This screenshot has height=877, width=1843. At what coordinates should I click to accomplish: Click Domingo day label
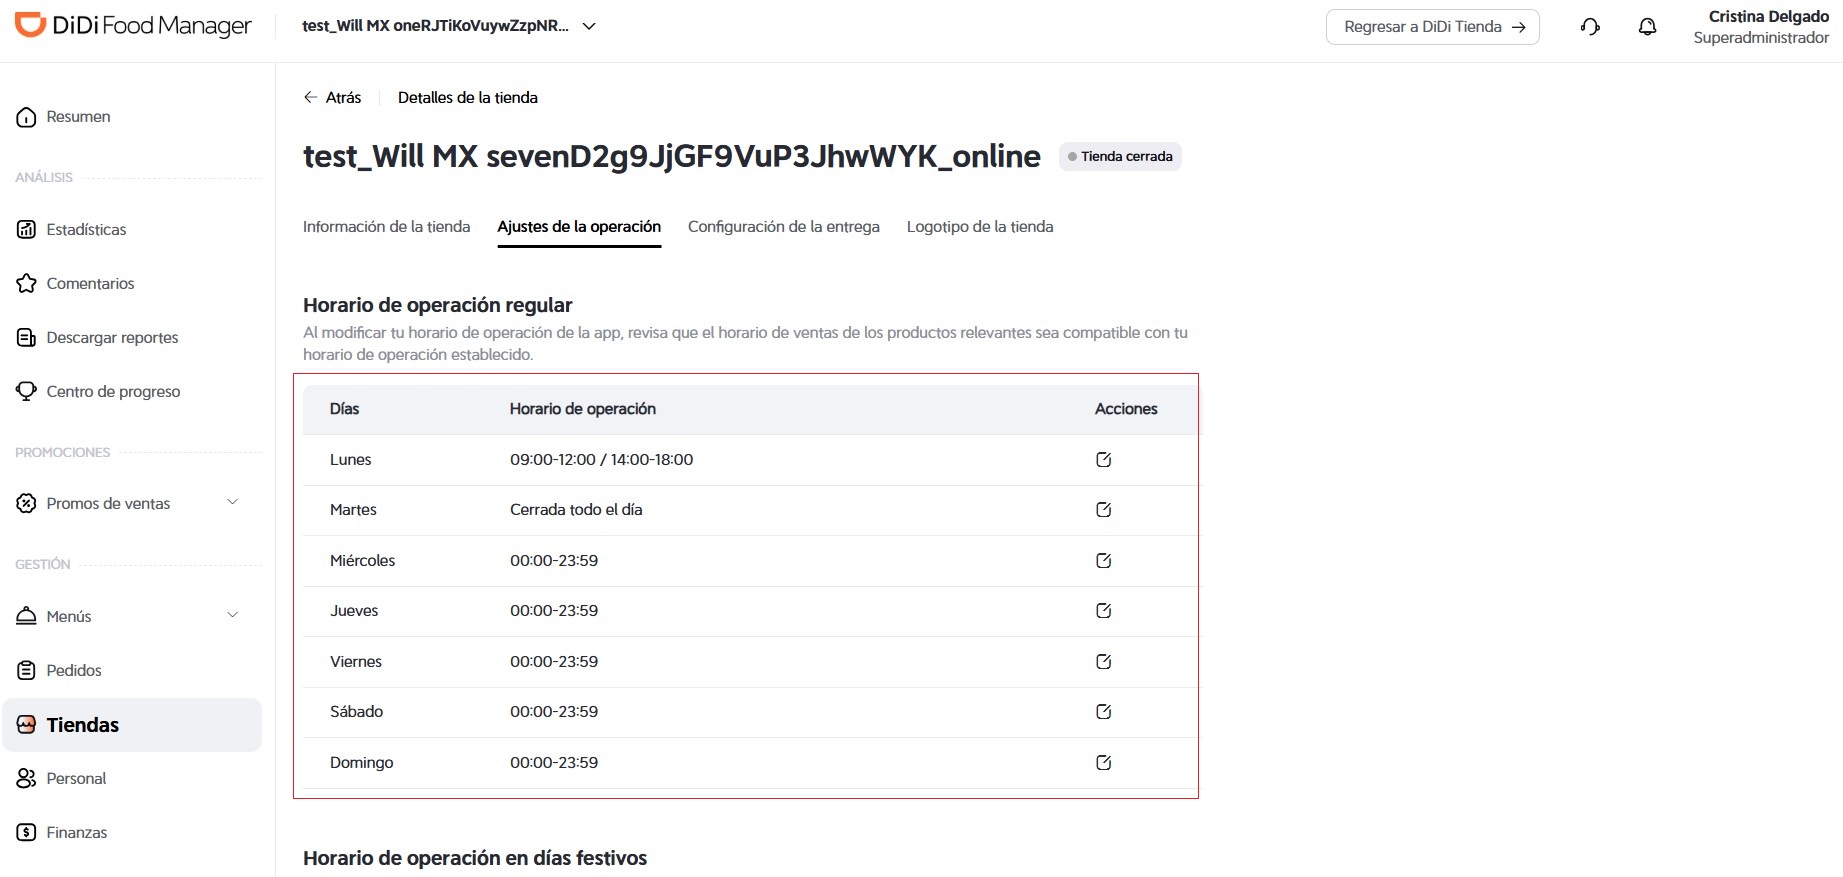(361, 763)
